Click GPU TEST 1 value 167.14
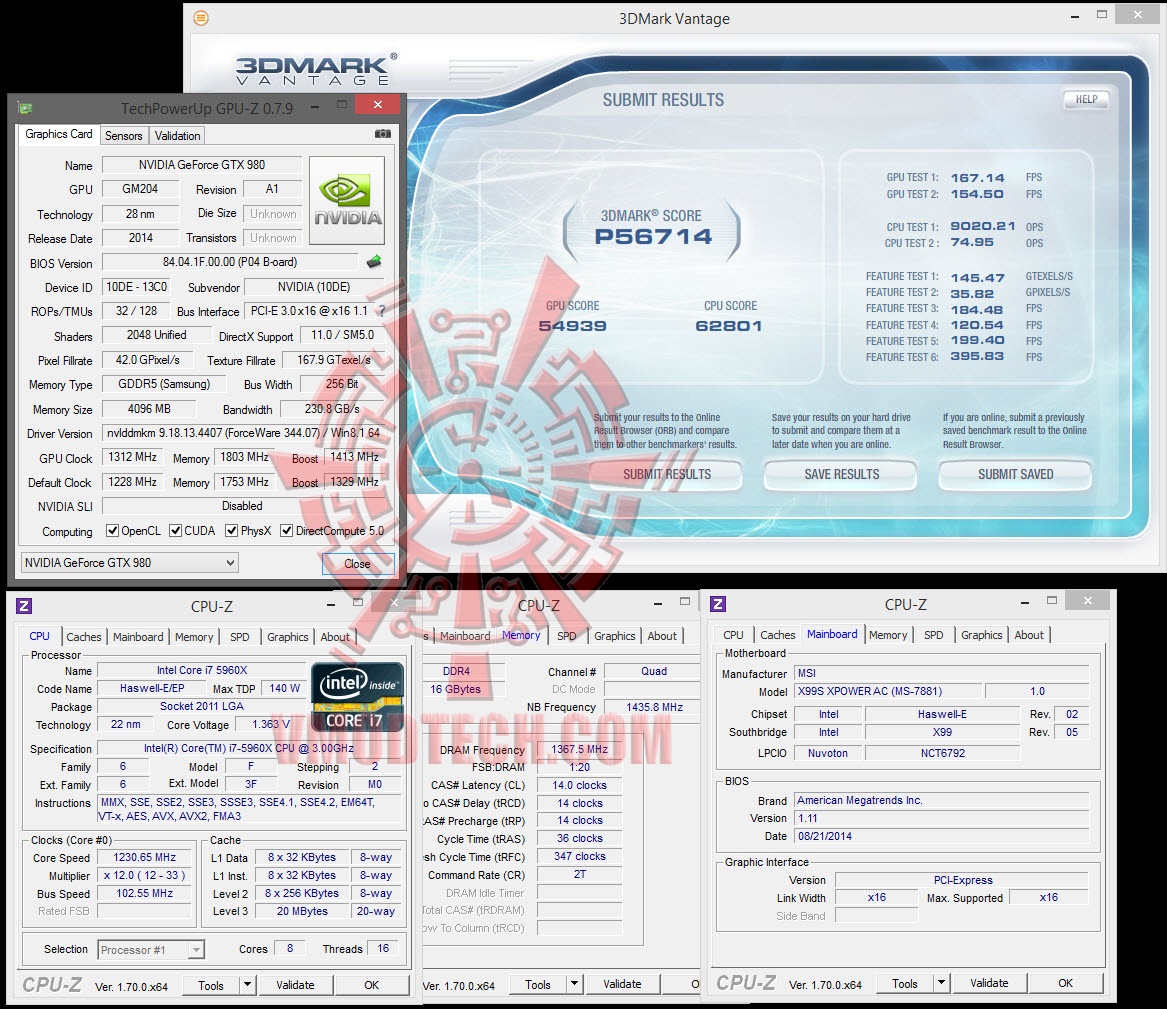1167x1009 pixels. pos(977,178)
